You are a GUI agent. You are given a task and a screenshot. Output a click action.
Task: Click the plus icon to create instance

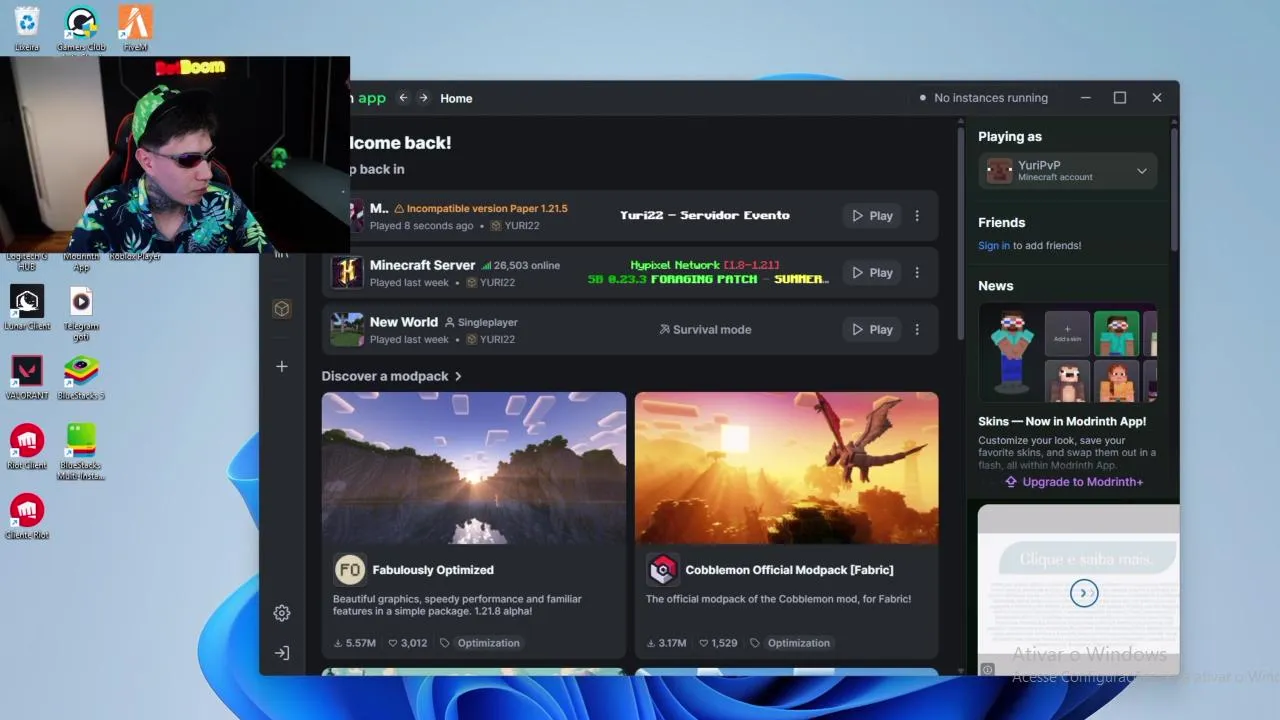pyautogui.click(x=282, y=366)
